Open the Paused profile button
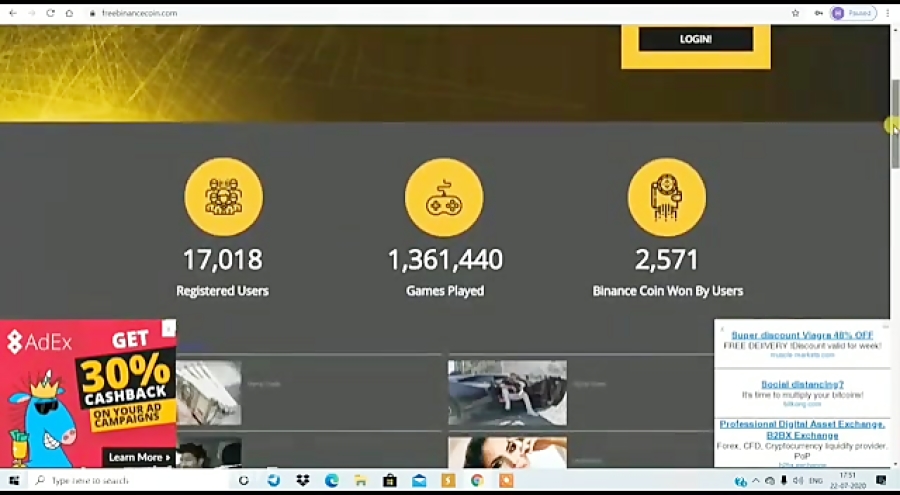 (853, 13)
